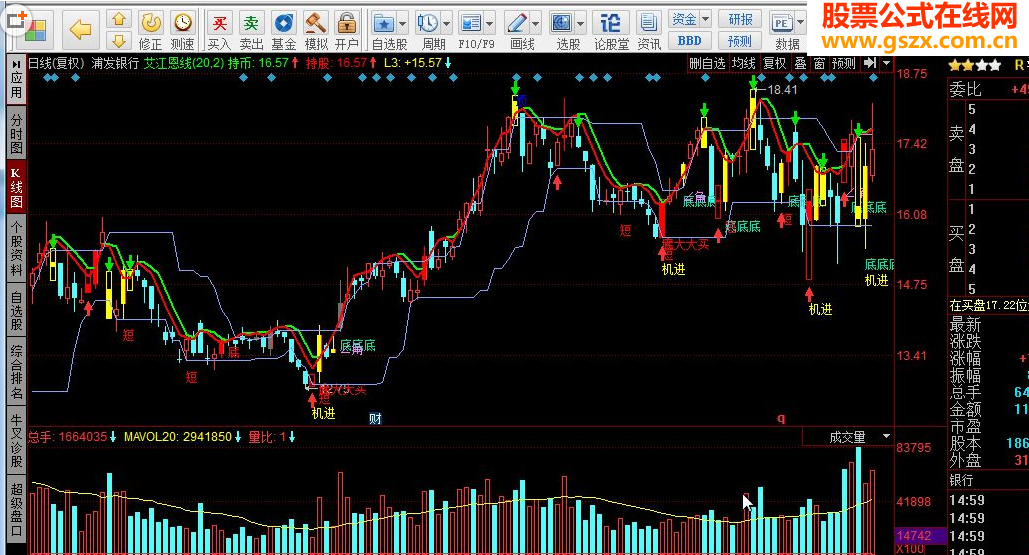
Task: Click the 资金 capital button
Action: point(684,18)
